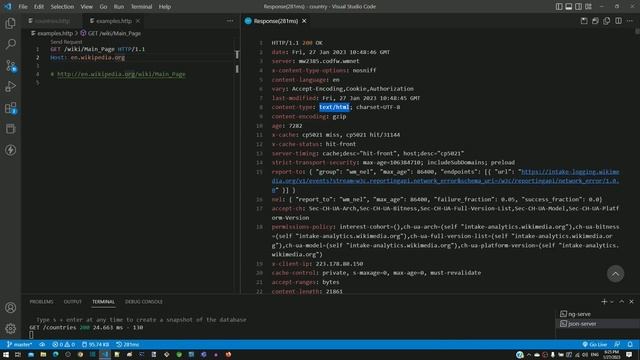The height and width of the screenshot is (360, 640).
Task: Open the Extensions view in activity bar
Action: click(11, 108)
